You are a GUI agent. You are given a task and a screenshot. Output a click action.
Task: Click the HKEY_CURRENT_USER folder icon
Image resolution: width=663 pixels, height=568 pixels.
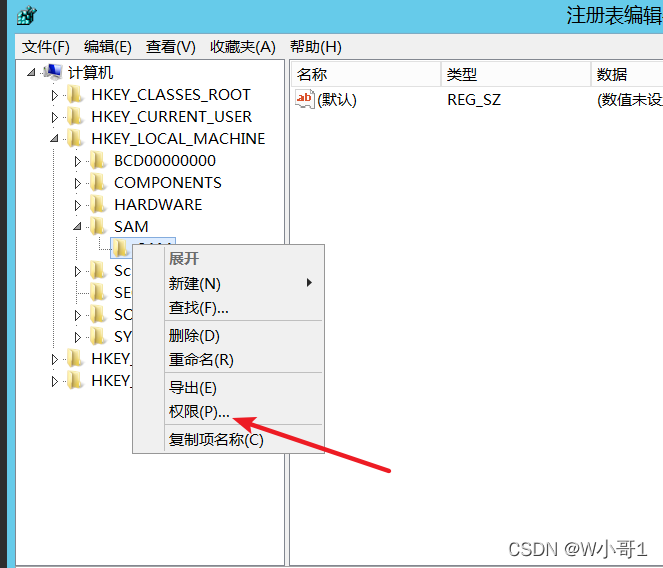coord(75,116)
